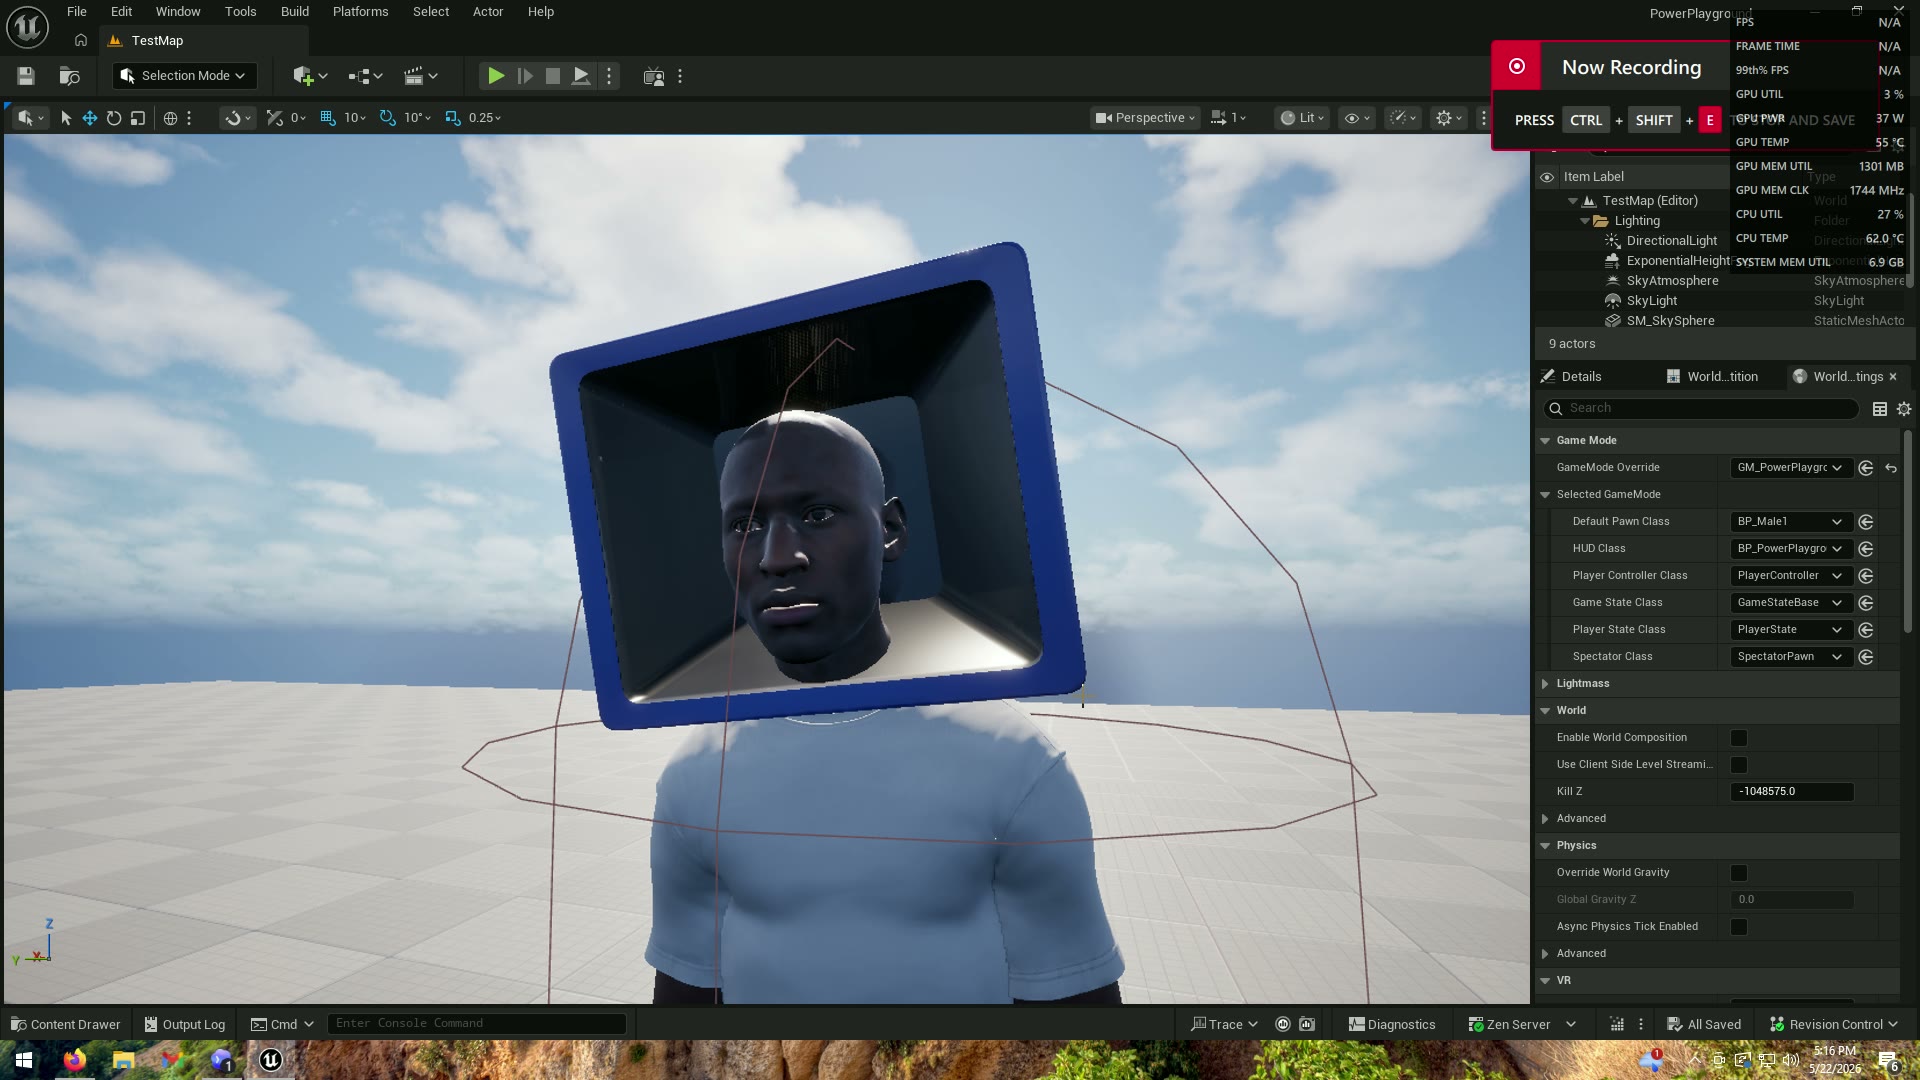Activate the Translate (move) gizmo tool

coord(90,118)
